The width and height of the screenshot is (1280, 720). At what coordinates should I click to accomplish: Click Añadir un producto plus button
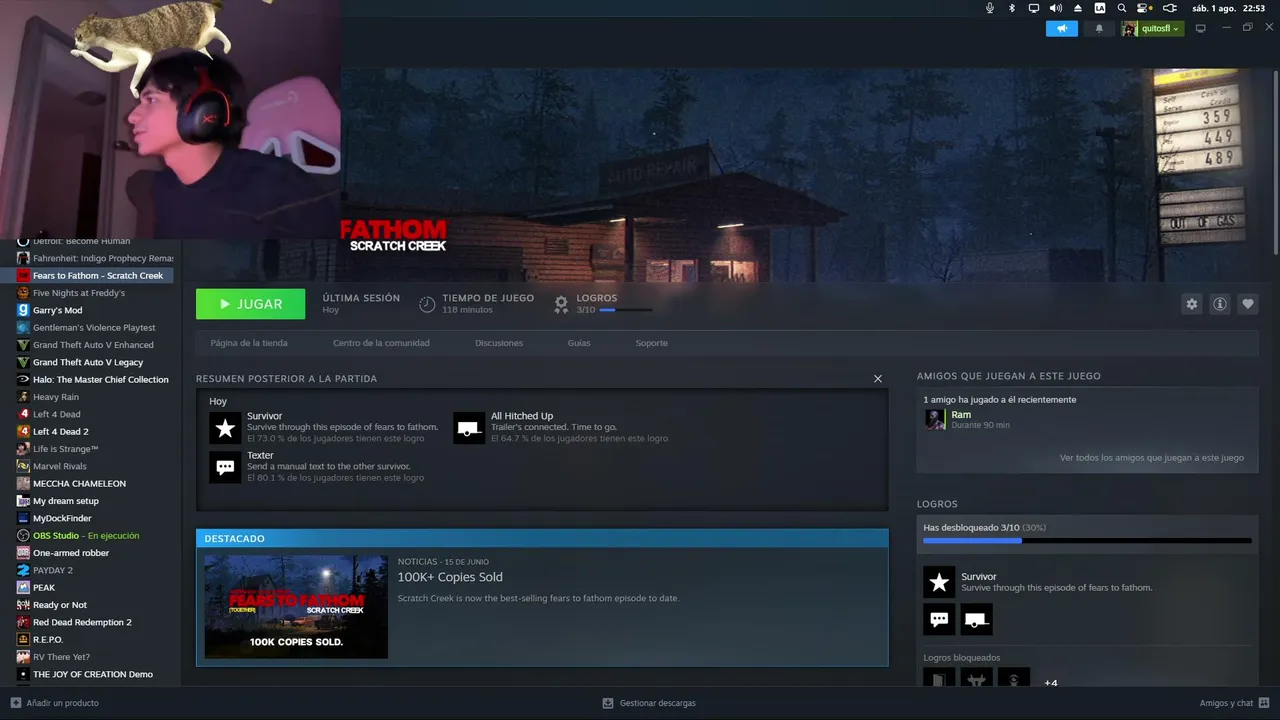click(x=16, y=703)
